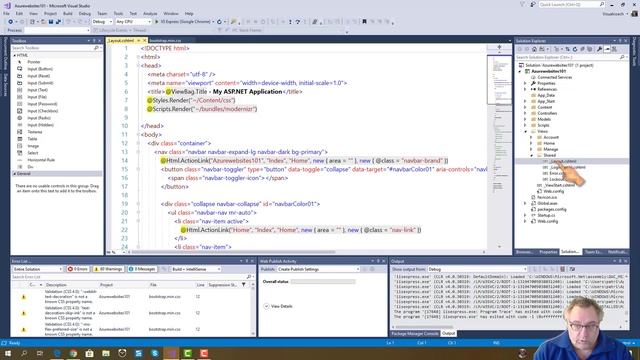Select packages.config in Solution Explorer
This screenshot has width=640, height=360.
pyautogui.click(x=551, y=209)
